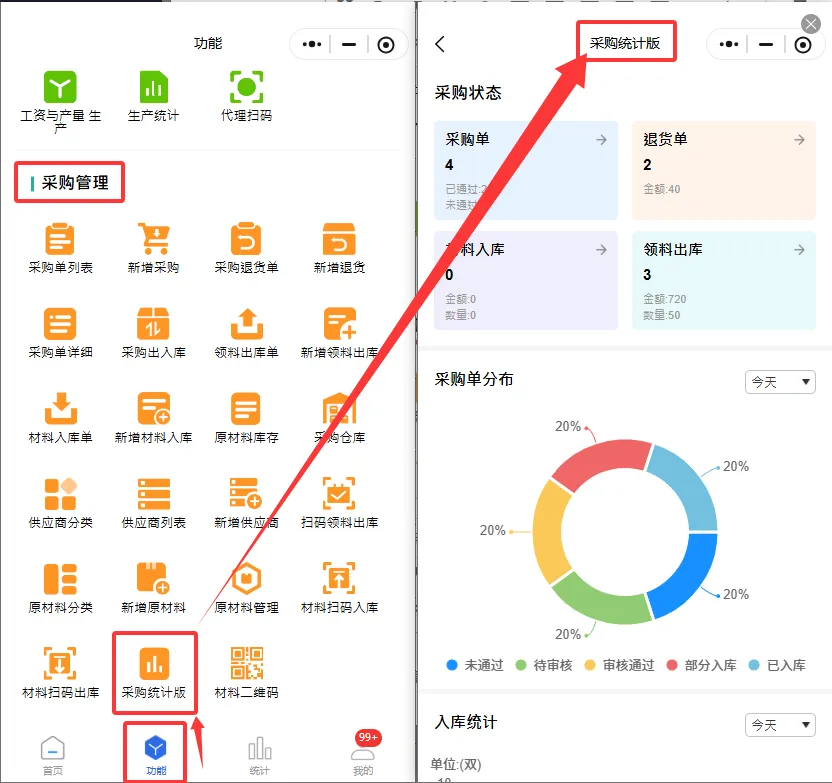832x783 pixels.
Task: Launch 采购统计版 statistics icon
Action: pos(153,663)
